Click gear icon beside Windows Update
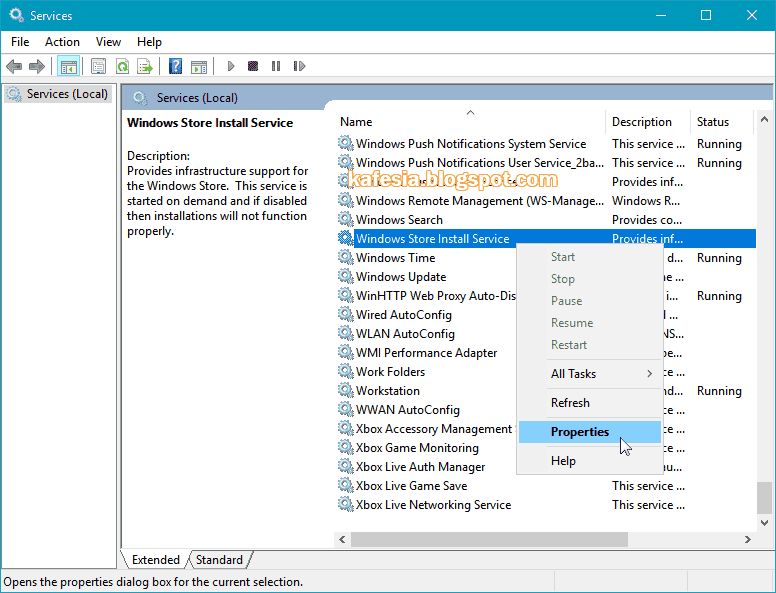This screenshot has width=776, height=593. click(345, 276)
